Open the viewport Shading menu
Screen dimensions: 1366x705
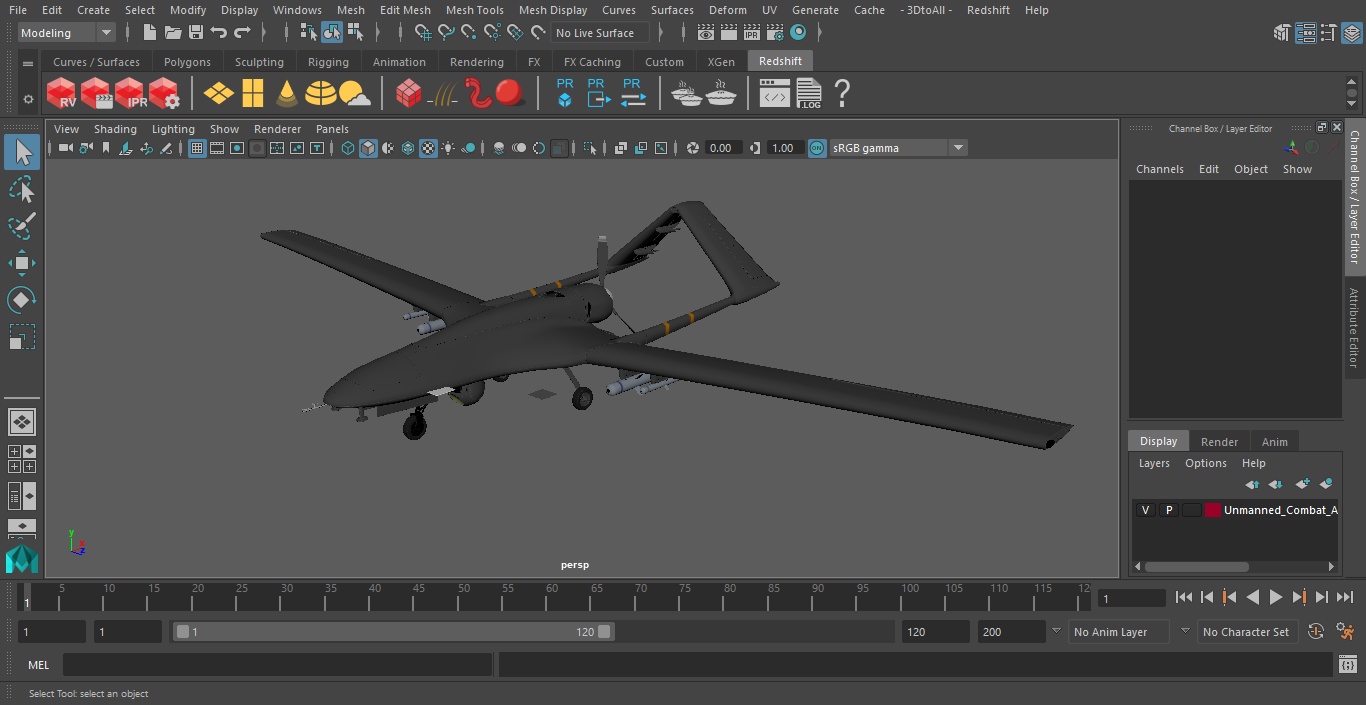[x=115, y=129]
